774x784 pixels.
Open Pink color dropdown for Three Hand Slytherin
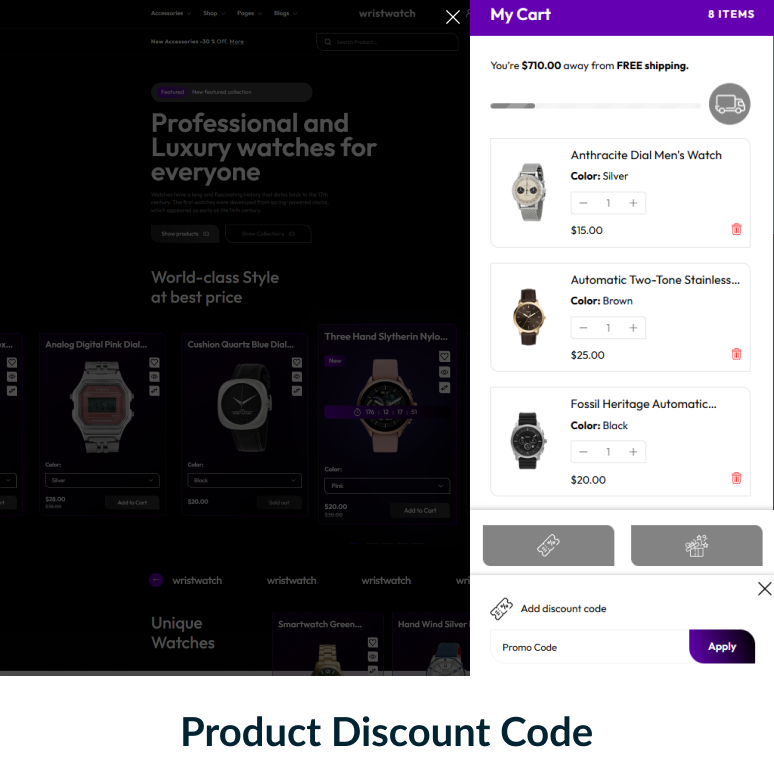click(x=387, y=486)
